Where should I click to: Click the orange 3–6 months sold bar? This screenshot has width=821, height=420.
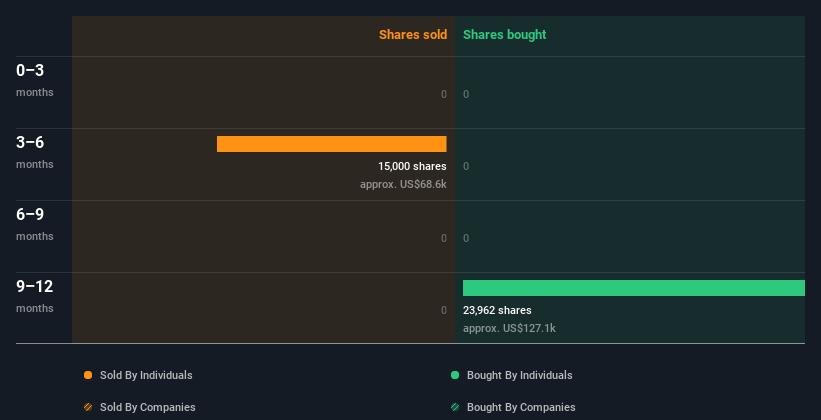click(x=331, y=144)
